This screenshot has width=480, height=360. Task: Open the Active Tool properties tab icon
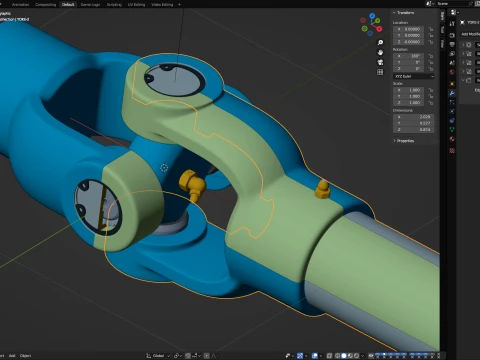click(452, 24)
